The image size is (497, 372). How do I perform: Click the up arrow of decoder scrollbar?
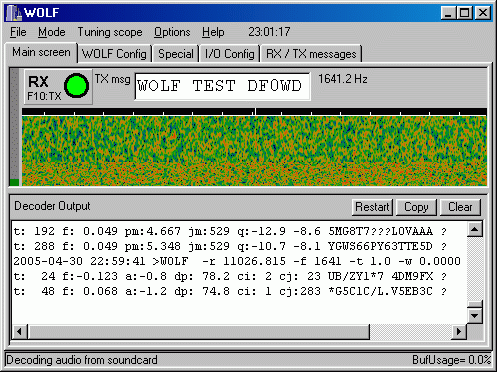[475, 229]
